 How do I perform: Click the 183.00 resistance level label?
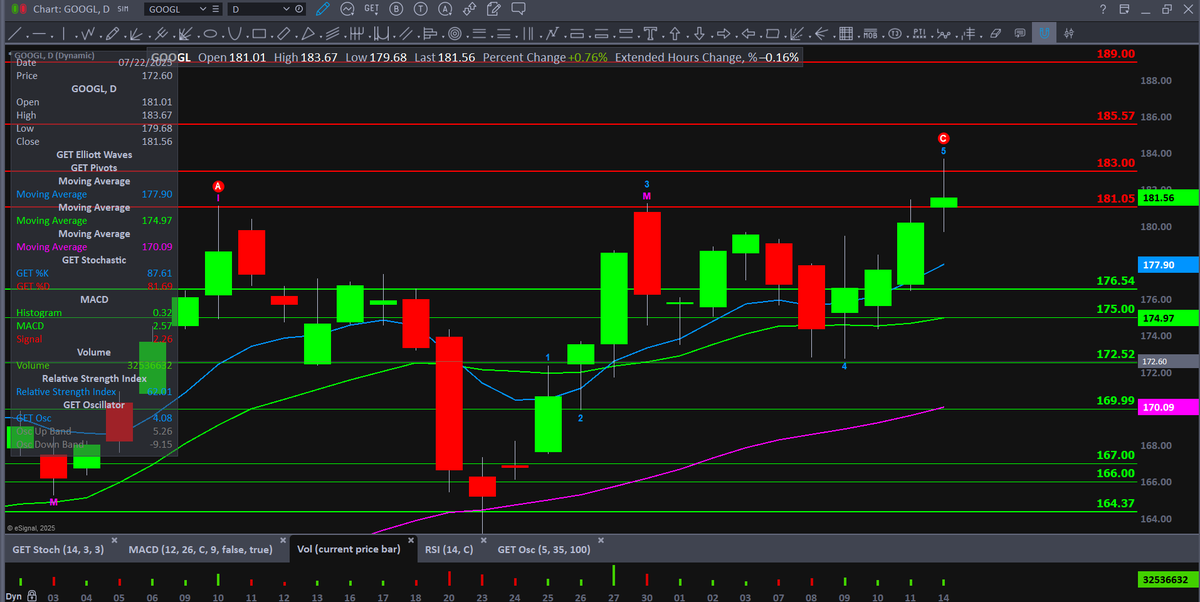point(1115,163)
